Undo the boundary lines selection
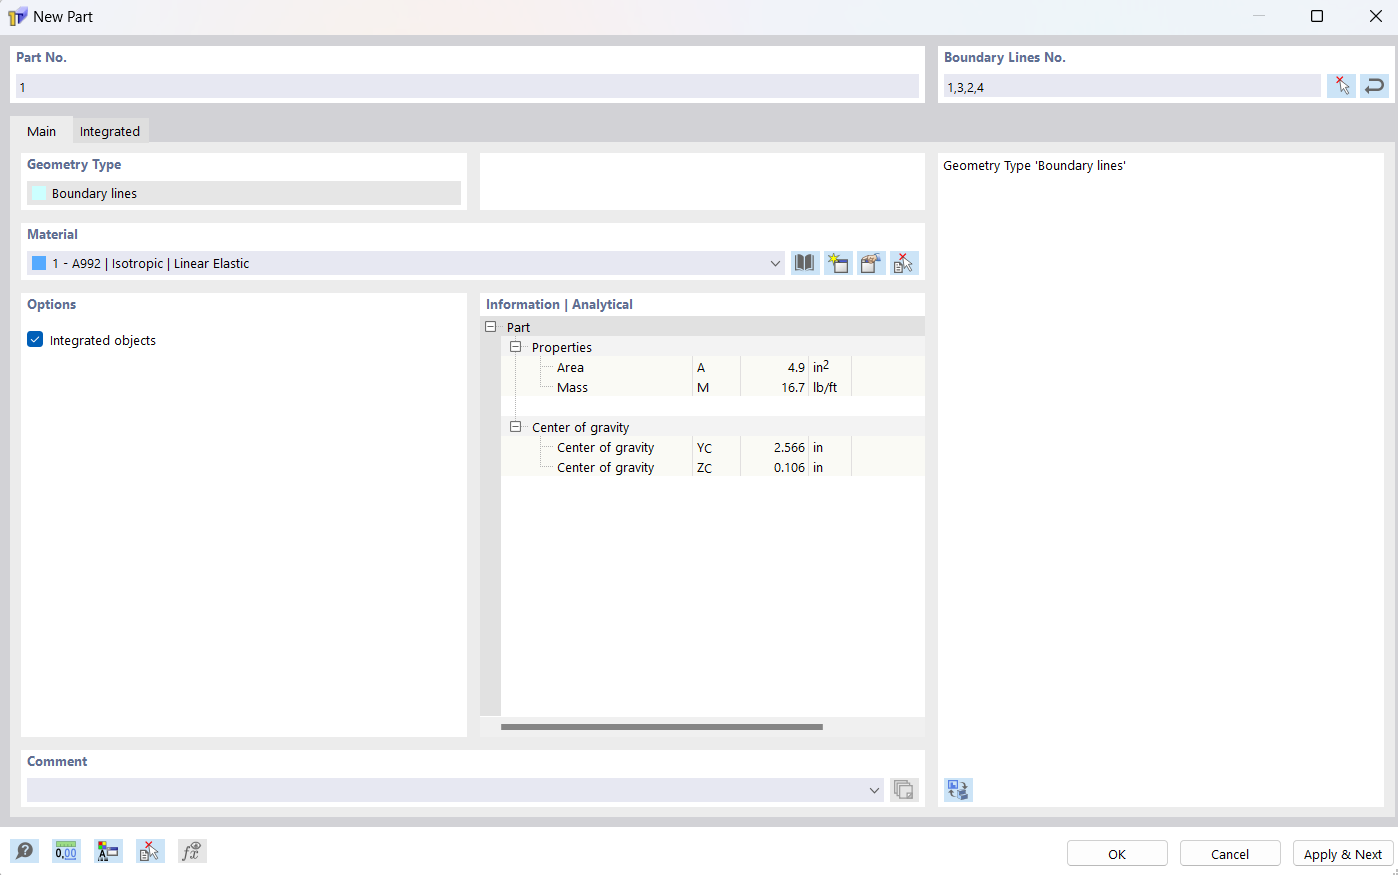This screenshot has width=1398, height=875. click(x=1374, y=85)
